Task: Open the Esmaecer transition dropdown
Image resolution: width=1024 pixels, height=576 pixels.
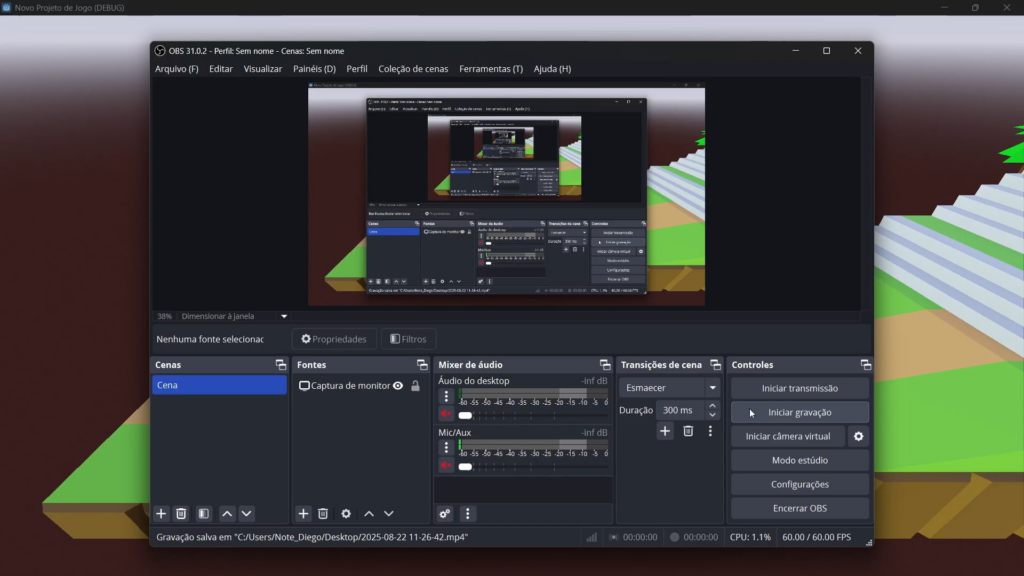Action: 669,388
